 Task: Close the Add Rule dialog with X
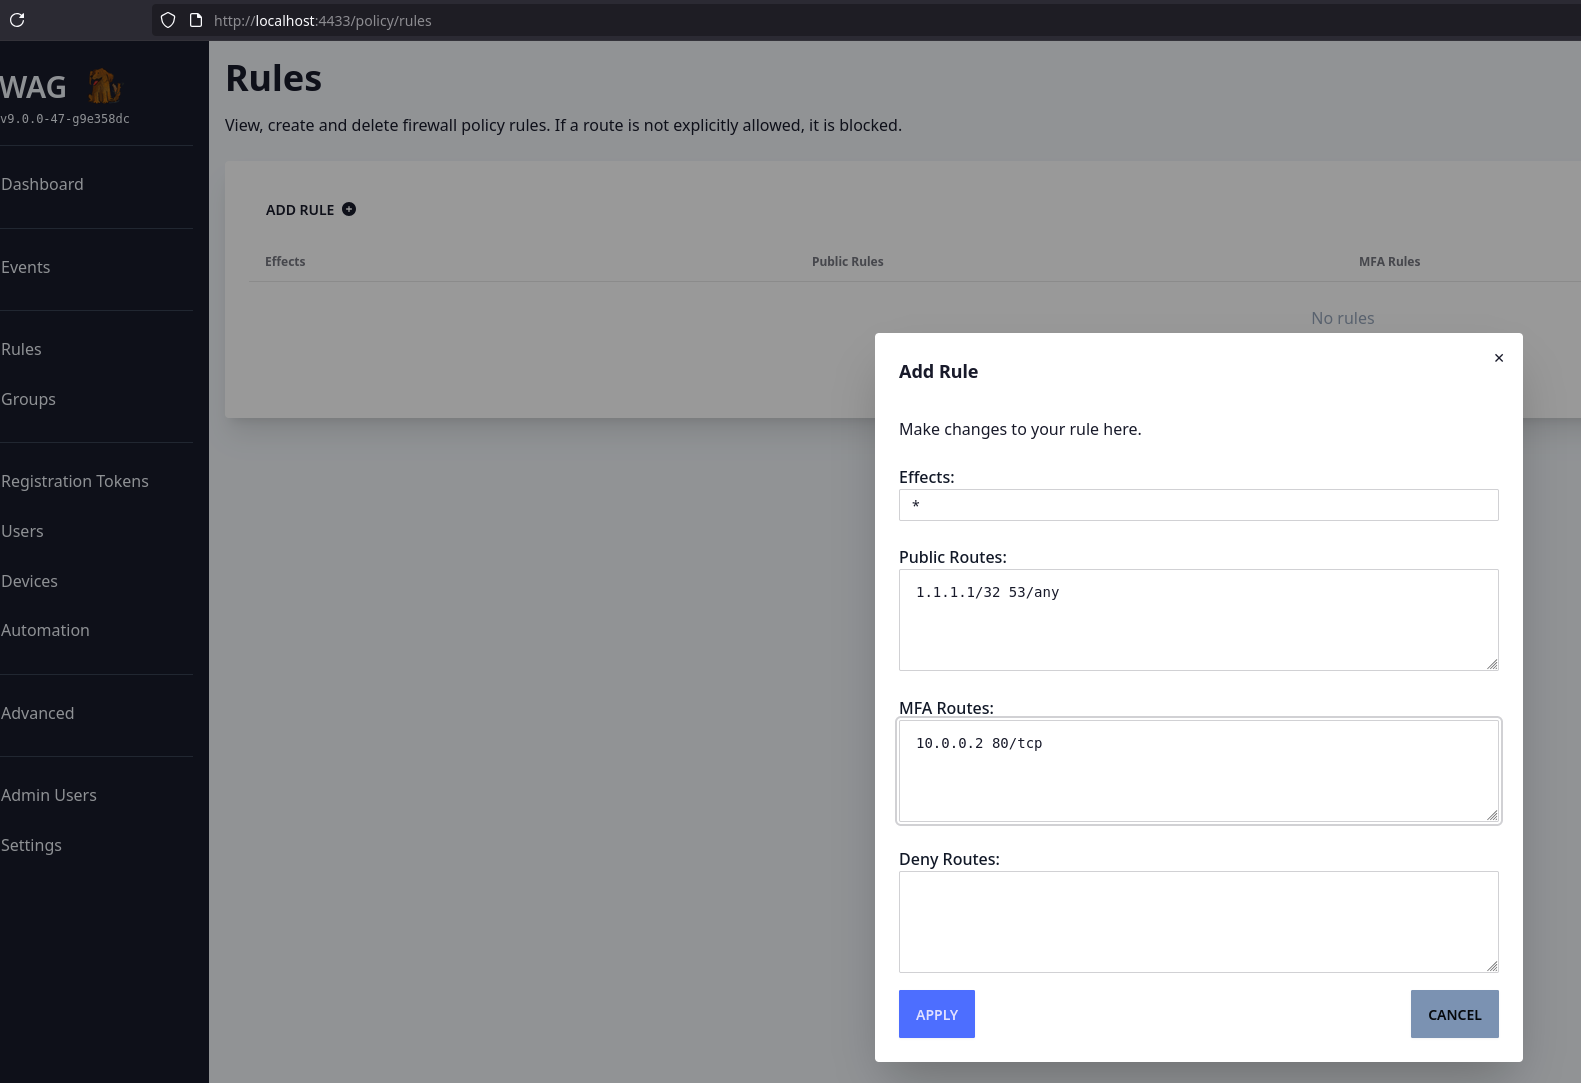coord(1498,358)
